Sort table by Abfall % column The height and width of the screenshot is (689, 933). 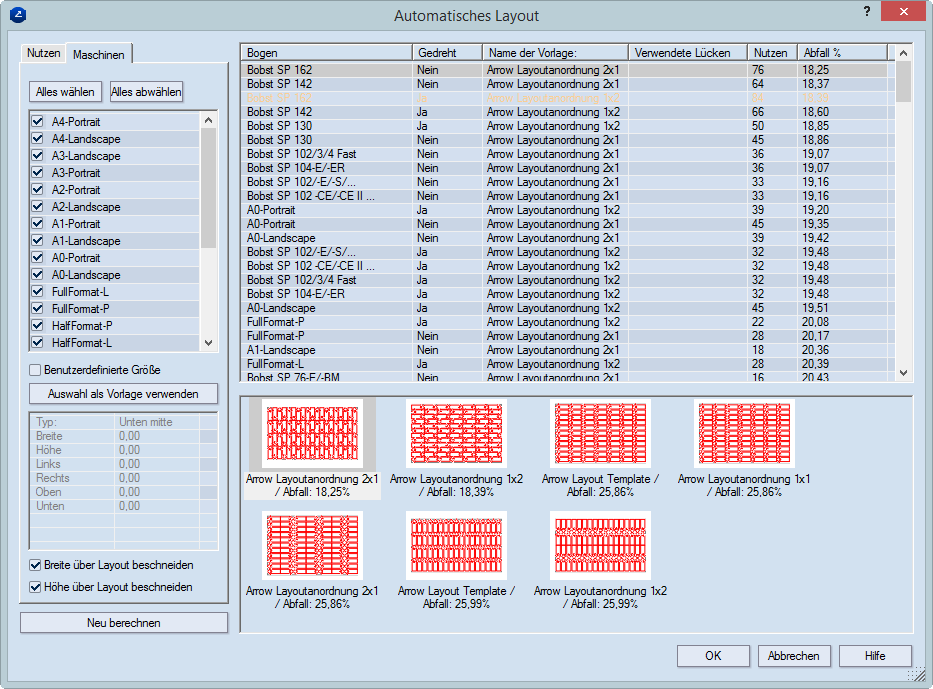(x=840, y=52)
